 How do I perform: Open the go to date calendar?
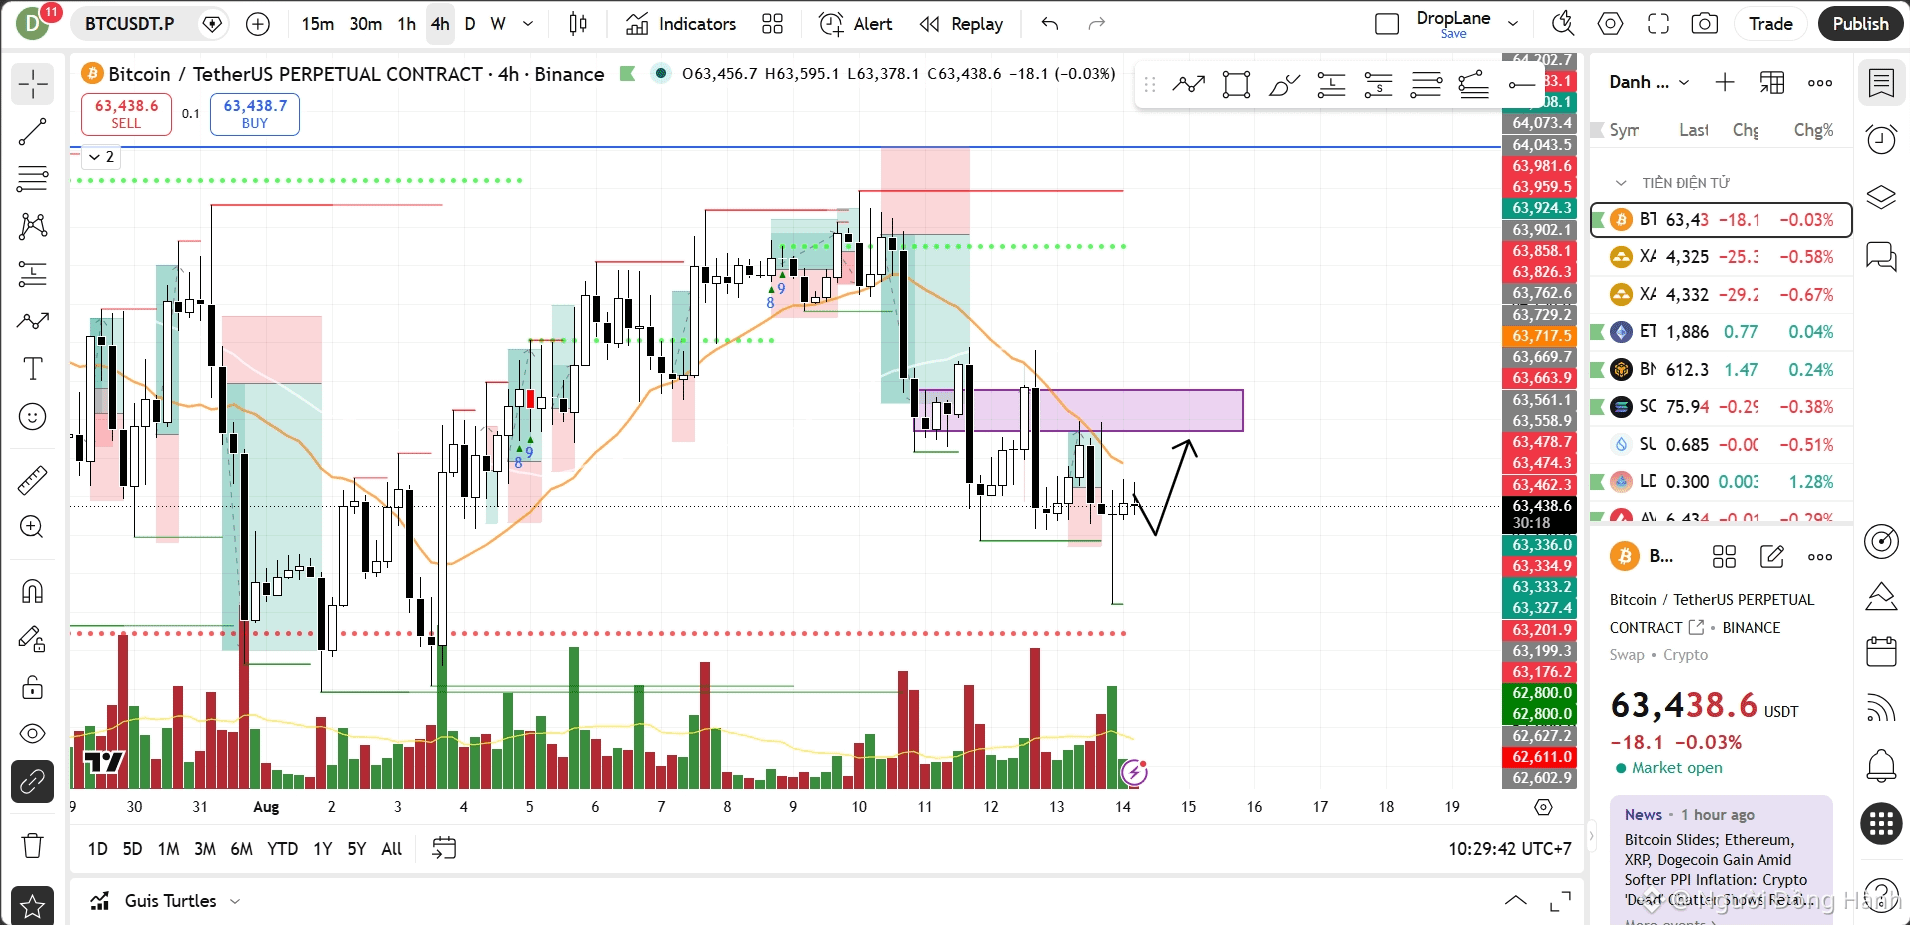[444, 849]
